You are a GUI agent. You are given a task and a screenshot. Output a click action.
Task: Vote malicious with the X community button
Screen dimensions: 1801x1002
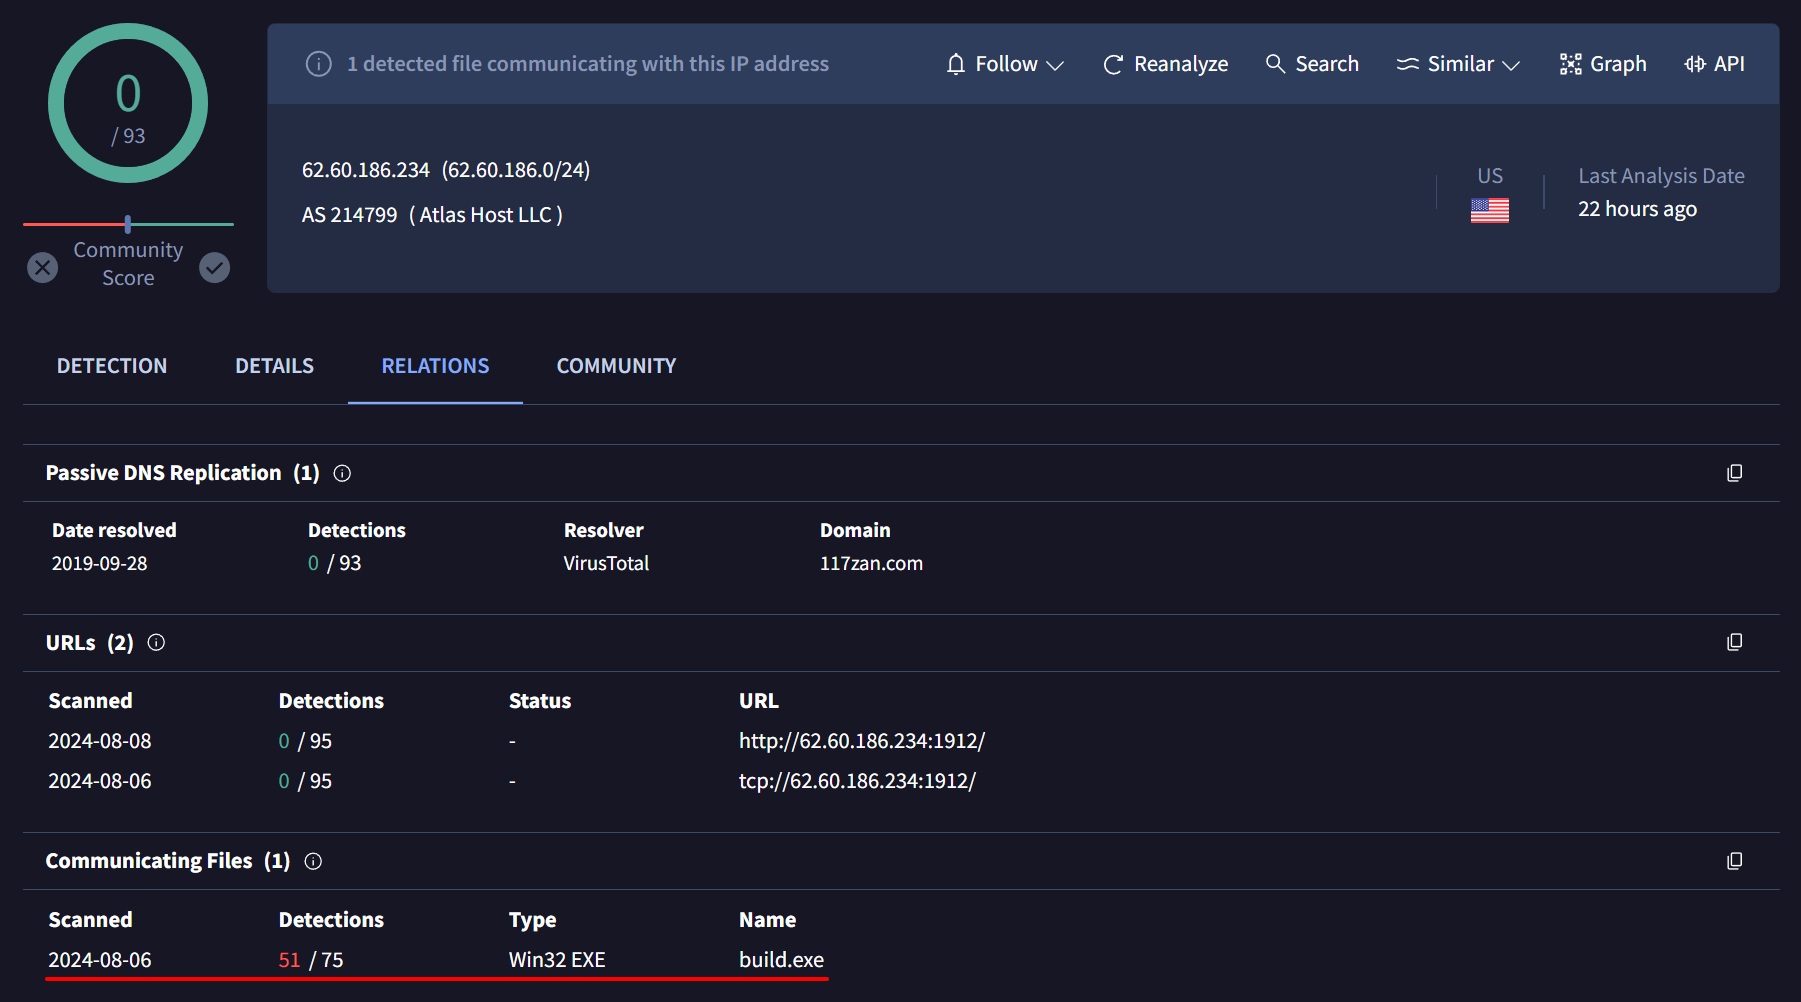pyautogui.click(x=42, y=267)
